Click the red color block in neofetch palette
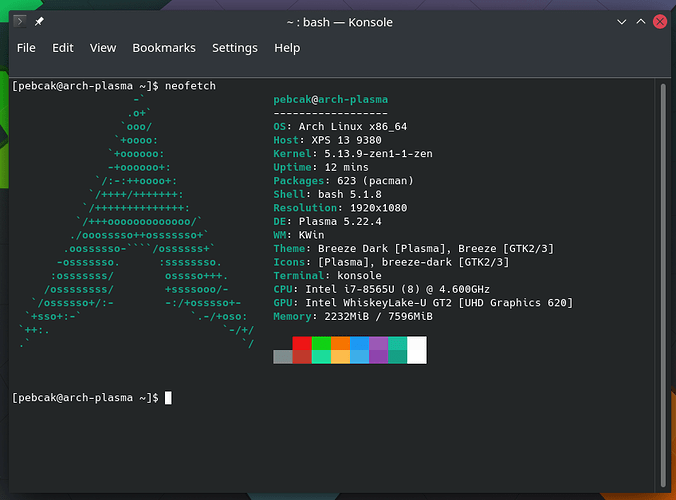 coord(302,344)
